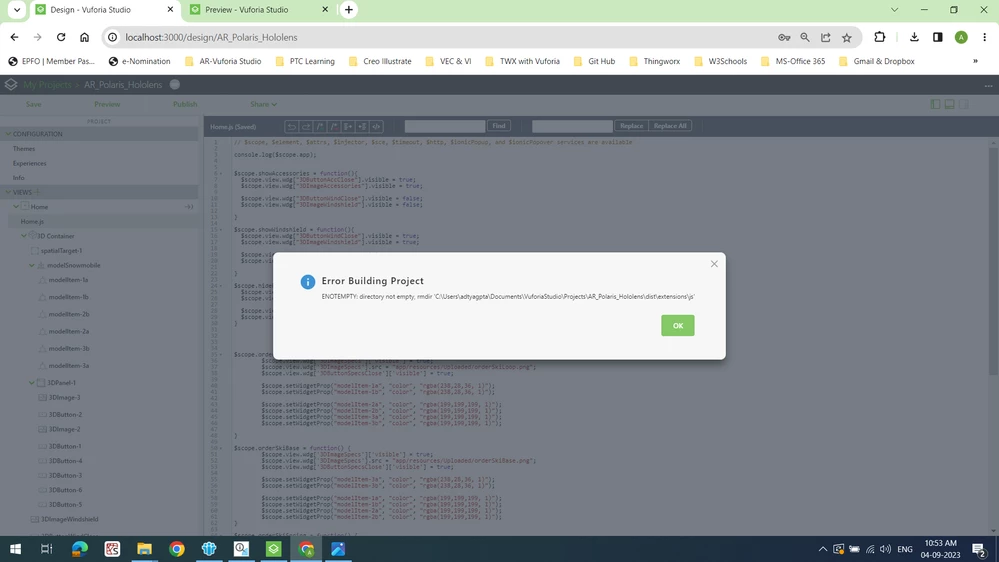Select 3DImageWindshield in tree
Viewport: 999px width, 562px height.
tap(69, 519)
